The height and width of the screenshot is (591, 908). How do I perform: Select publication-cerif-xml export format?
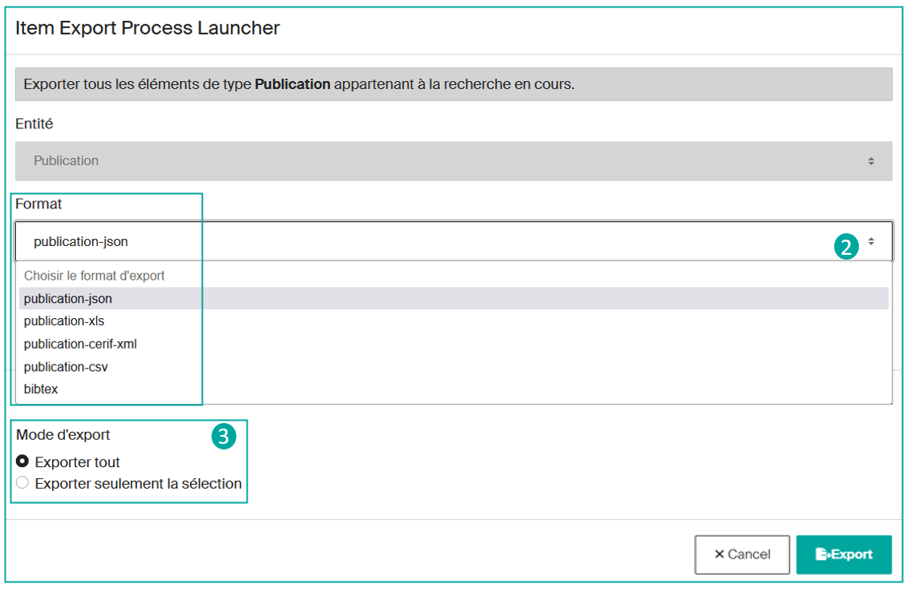(80, 344)
